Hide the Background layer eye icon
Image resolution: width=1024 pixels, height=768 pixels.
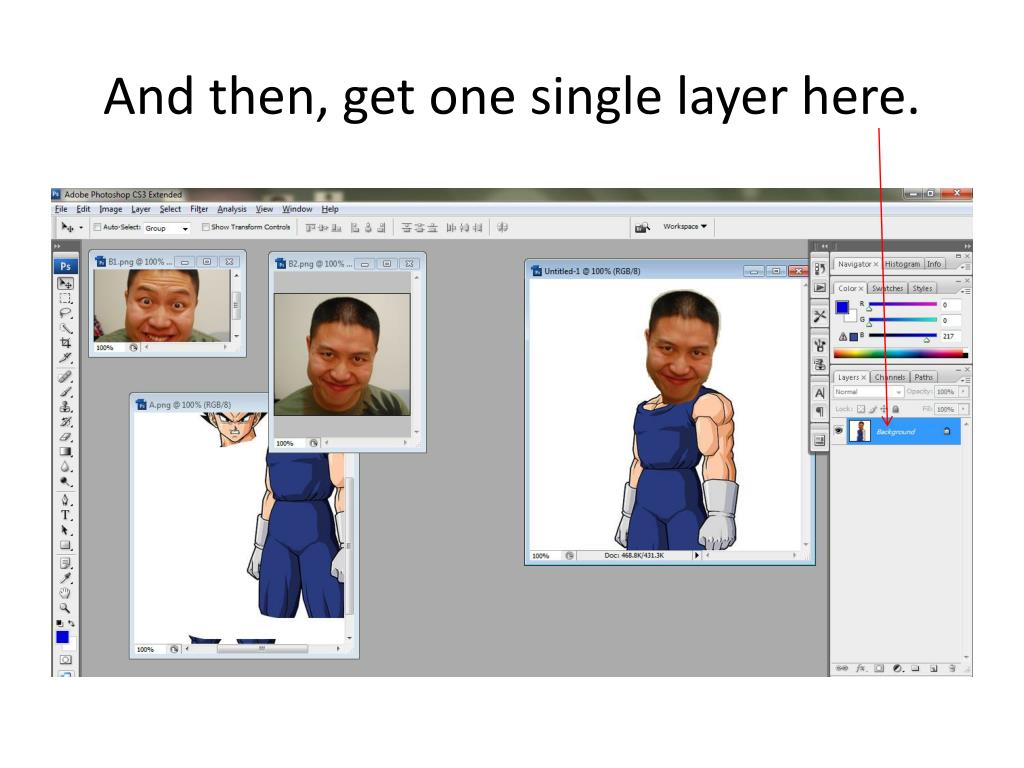tap(839, 430)
